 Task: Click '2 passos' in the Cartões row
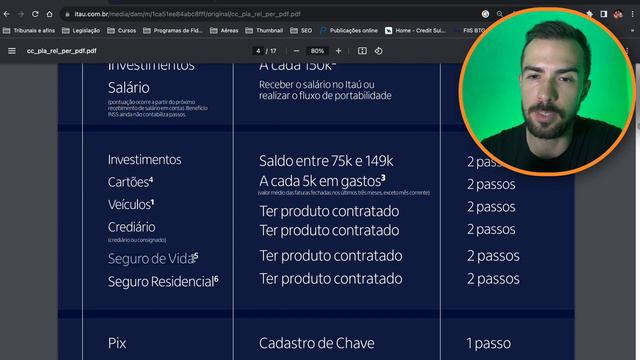tap(491, 184)
